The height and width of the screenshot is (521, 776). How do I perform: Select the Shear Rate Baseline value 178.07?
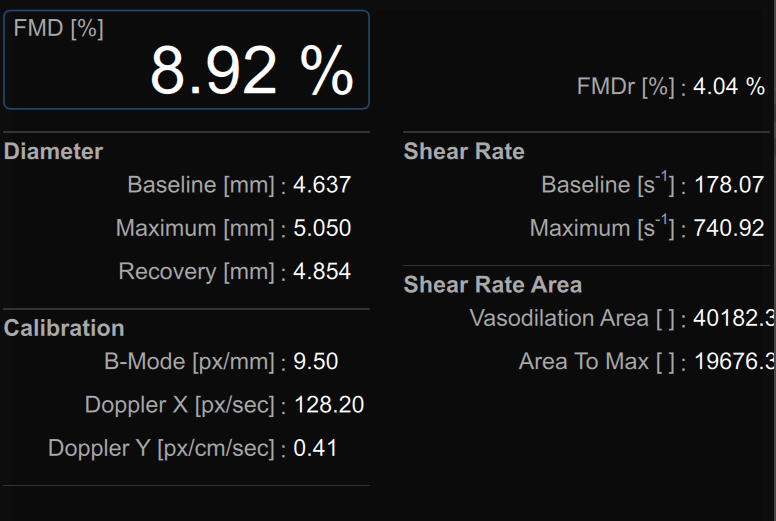pos(729,185)
